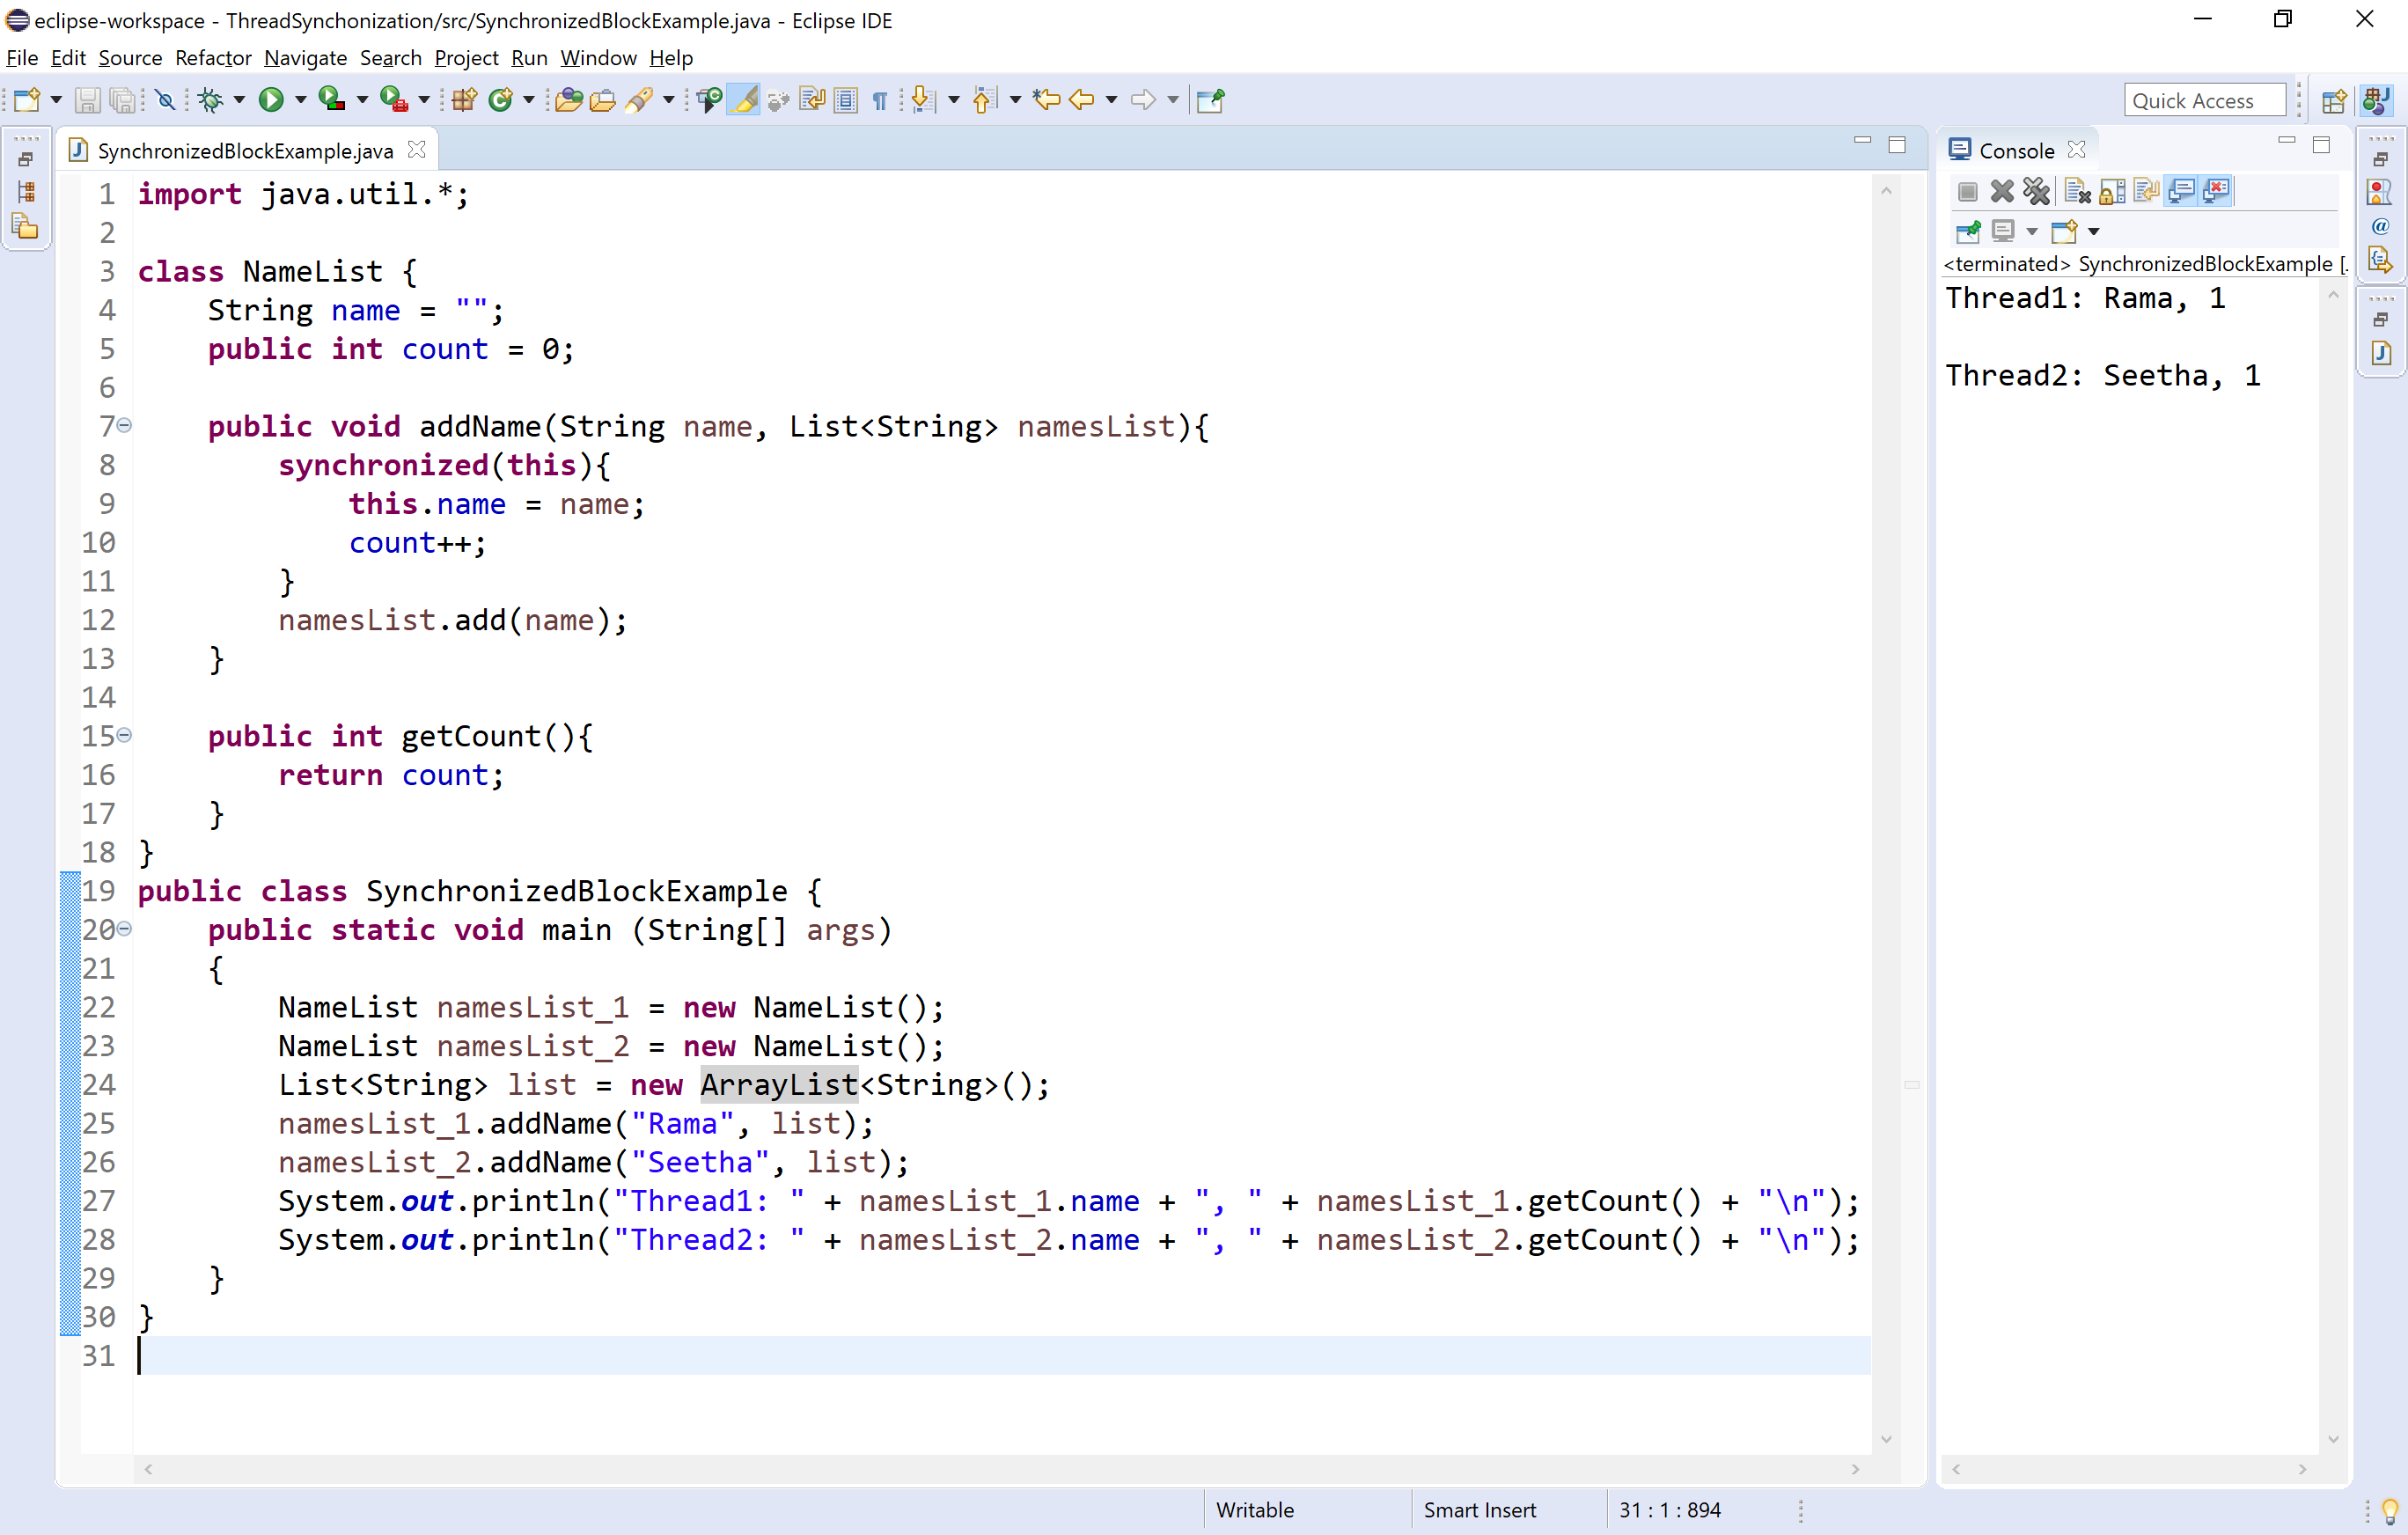Open the External Tools dropdown arrow
This screenshot has height=1535, width=2408.
[424, 100]
